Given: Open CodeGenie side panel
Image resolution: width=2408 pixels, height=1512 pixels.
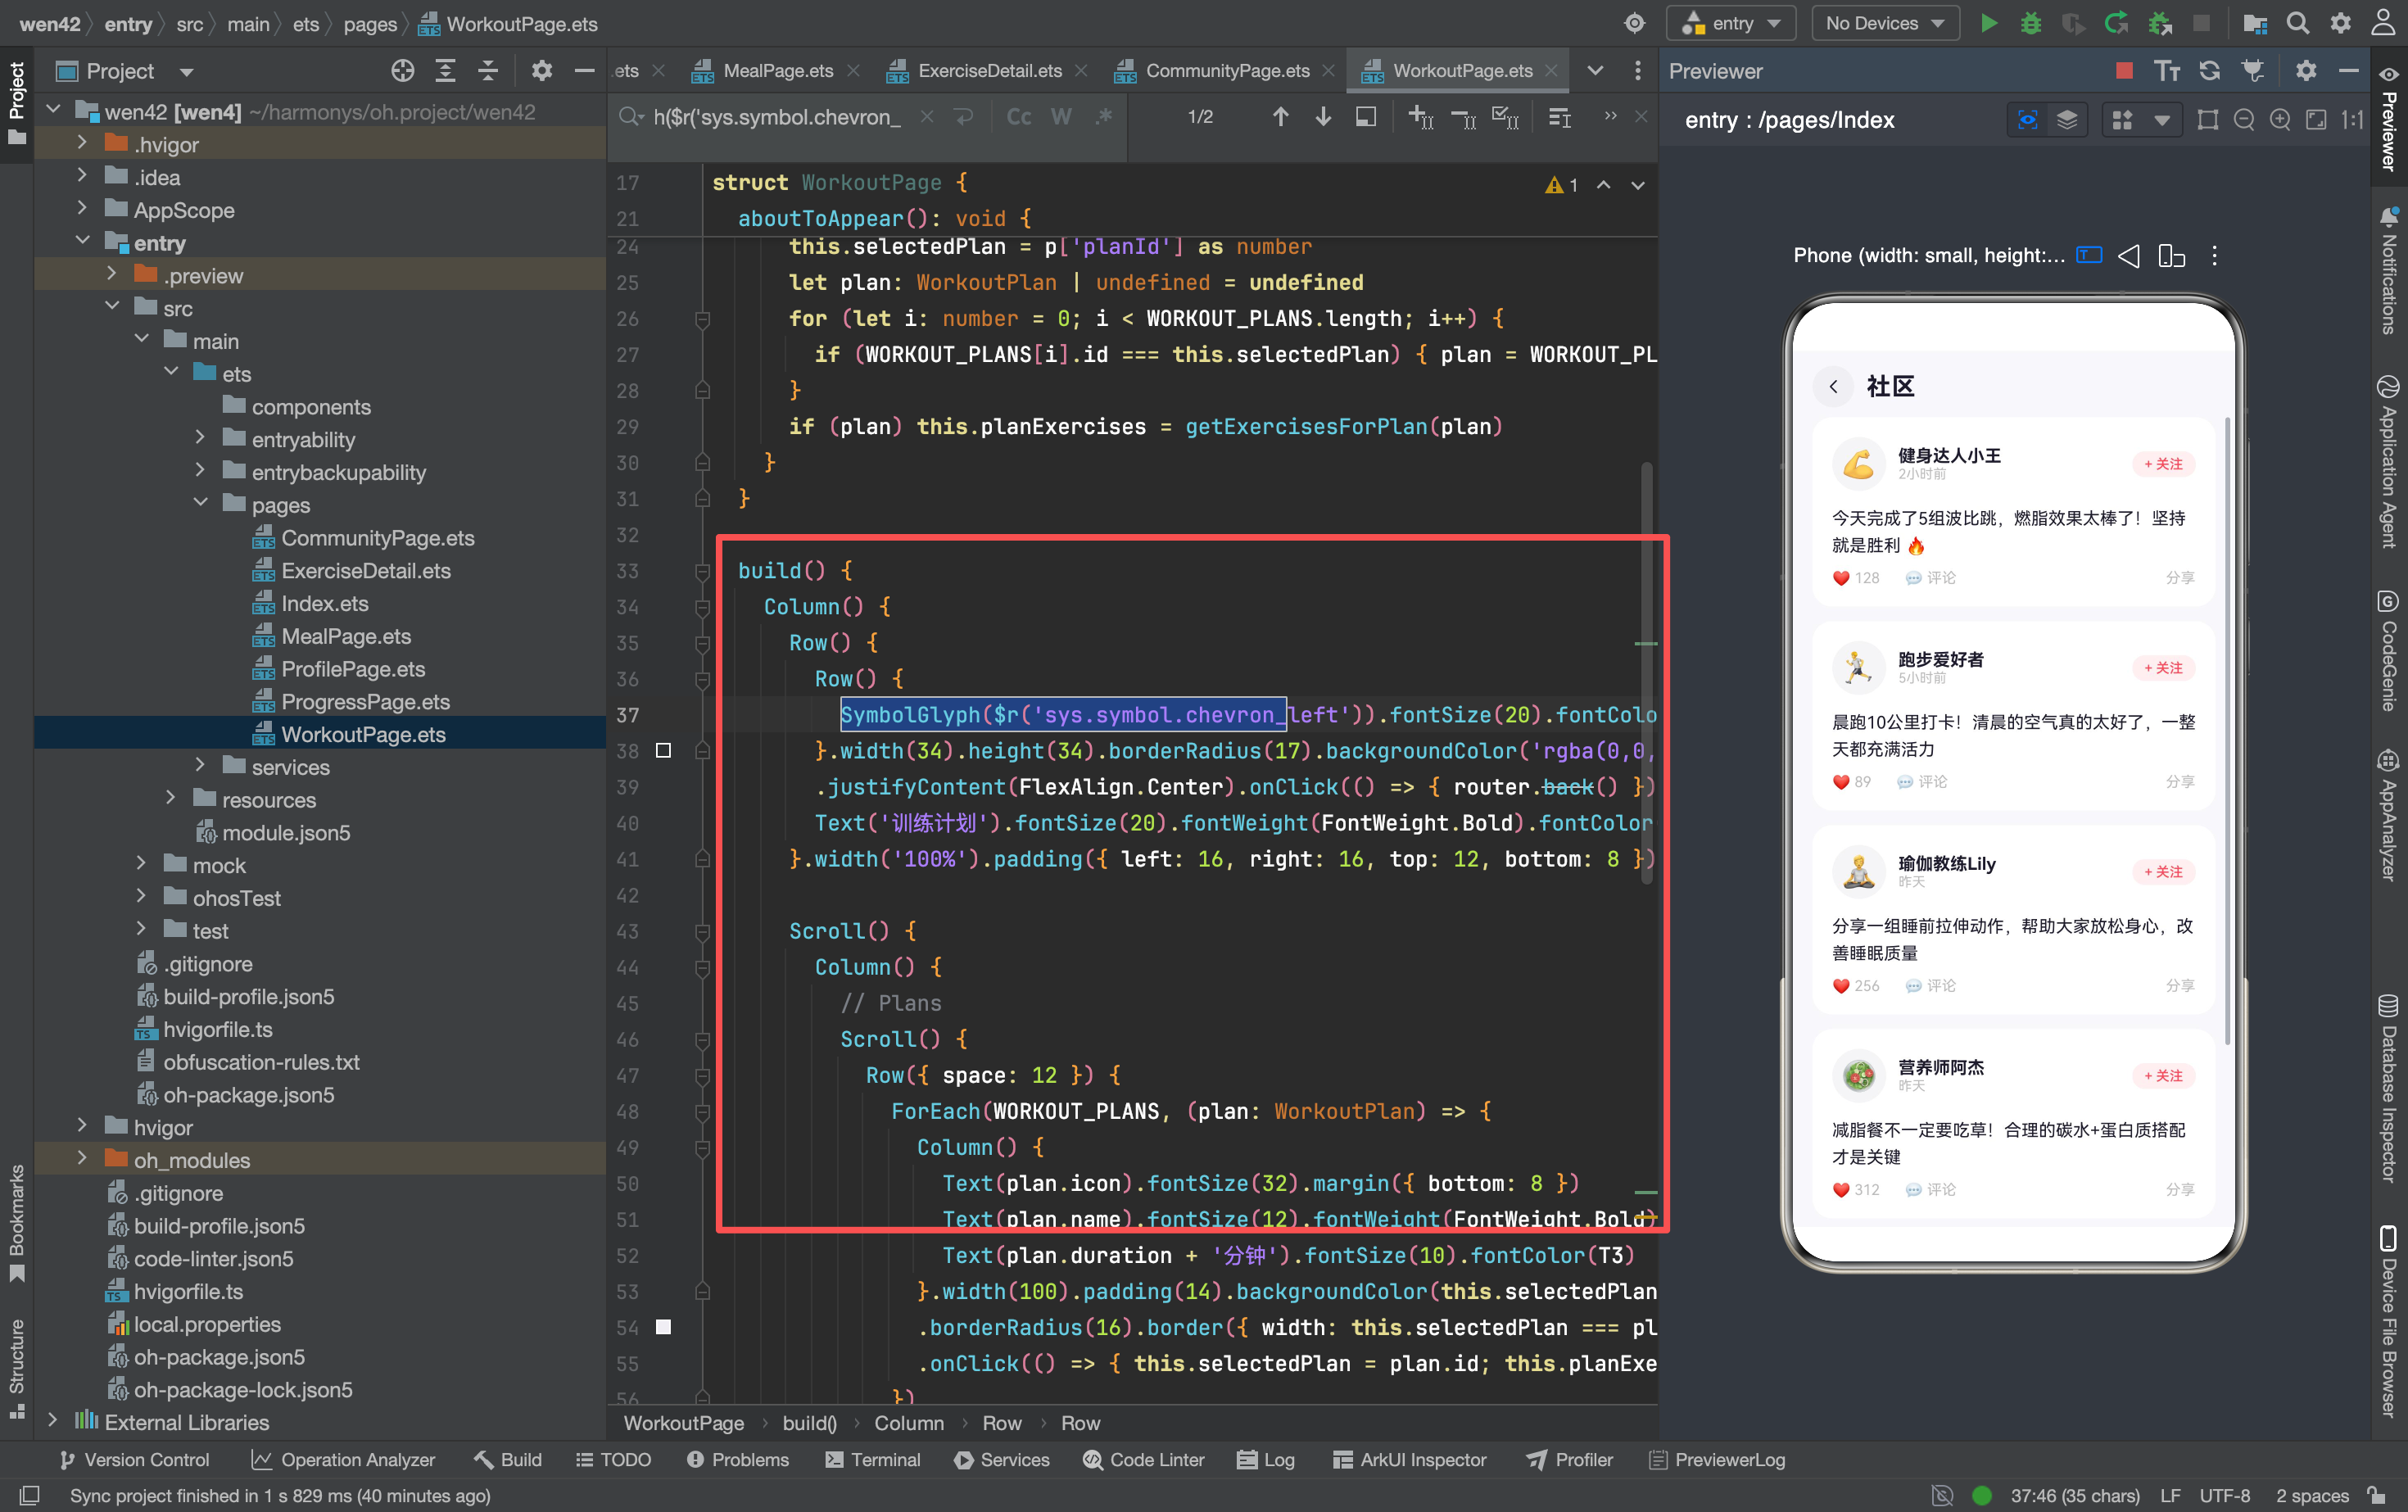Looking at the screenshot, I should click(x=2388, y=652).
